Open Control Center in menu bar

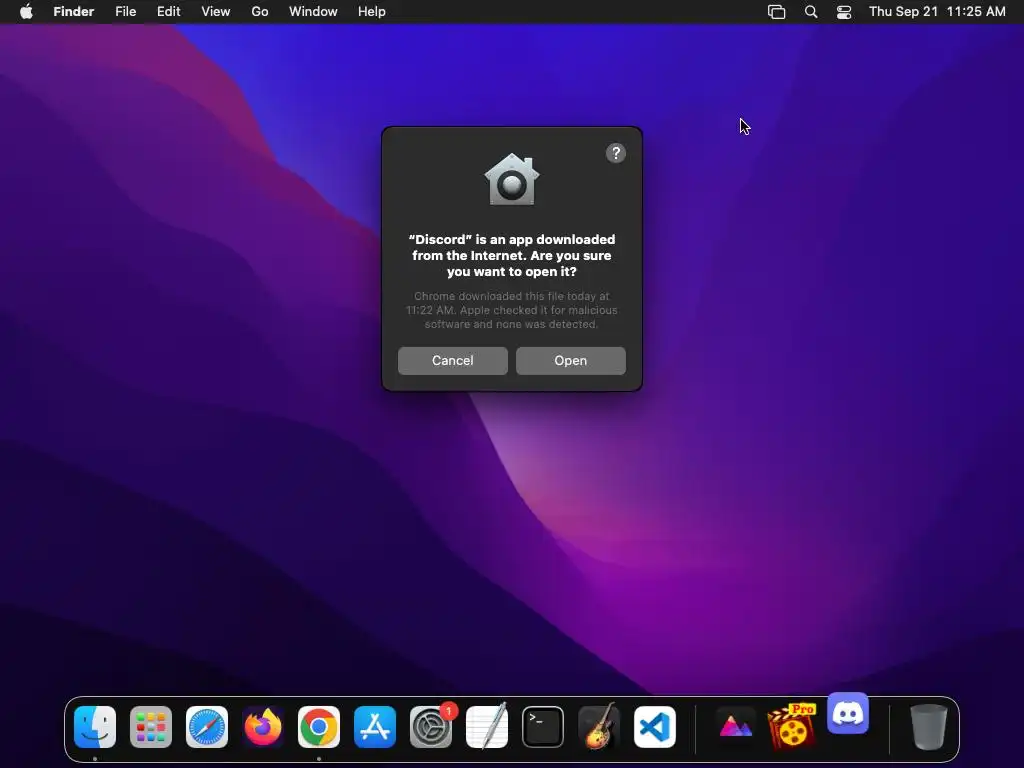tap(844, 12)
